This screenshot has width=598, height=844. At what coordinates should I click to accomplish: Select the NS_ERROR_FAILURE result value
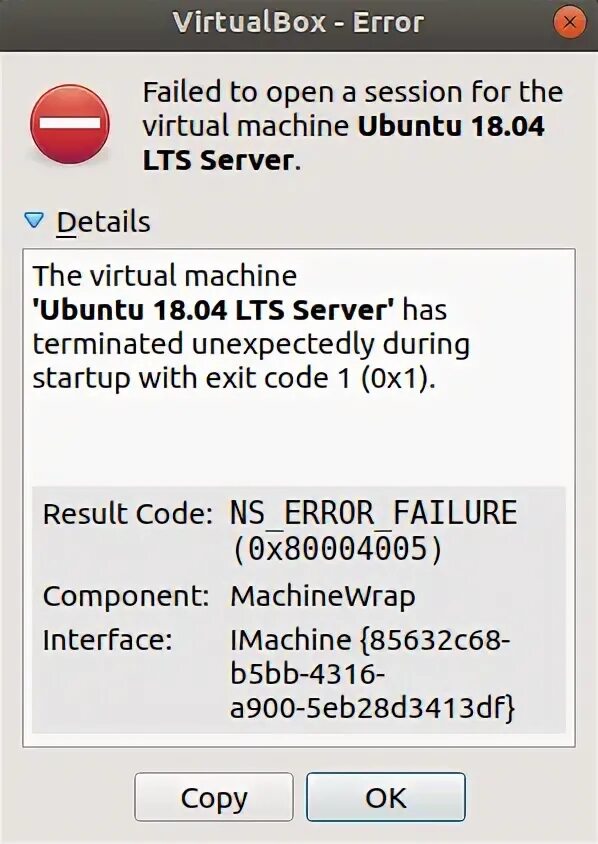pyautogui.click(x=374, y=512)
